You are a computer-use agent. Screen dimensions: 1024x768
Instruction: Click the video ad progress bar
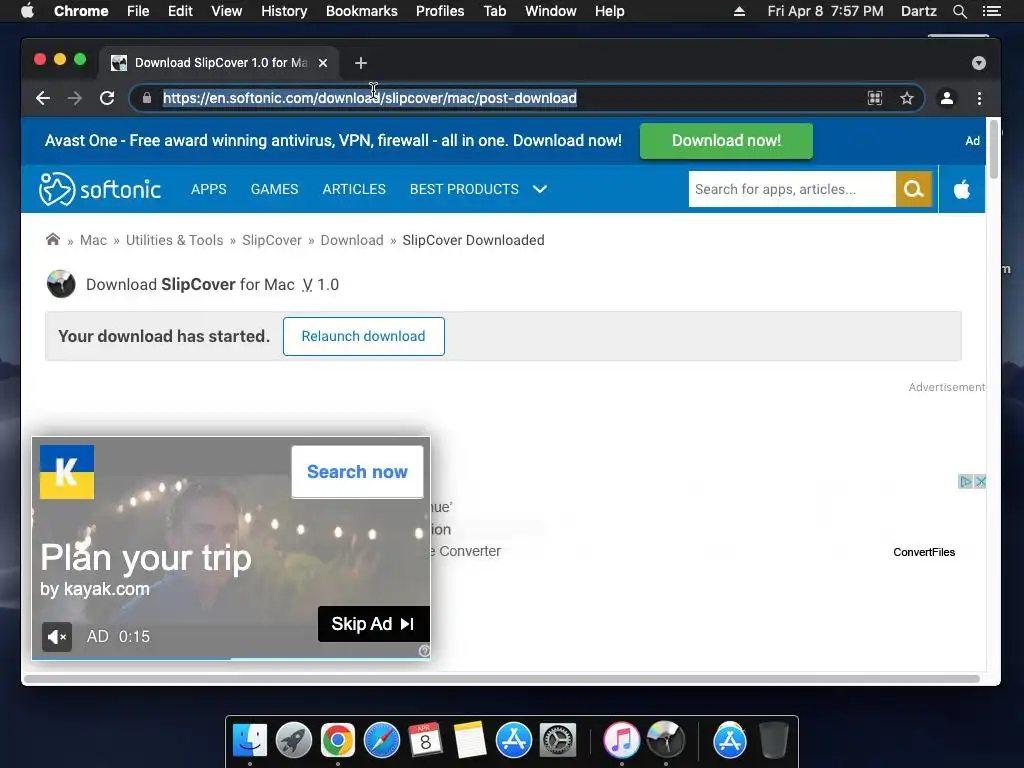(231, 658)
